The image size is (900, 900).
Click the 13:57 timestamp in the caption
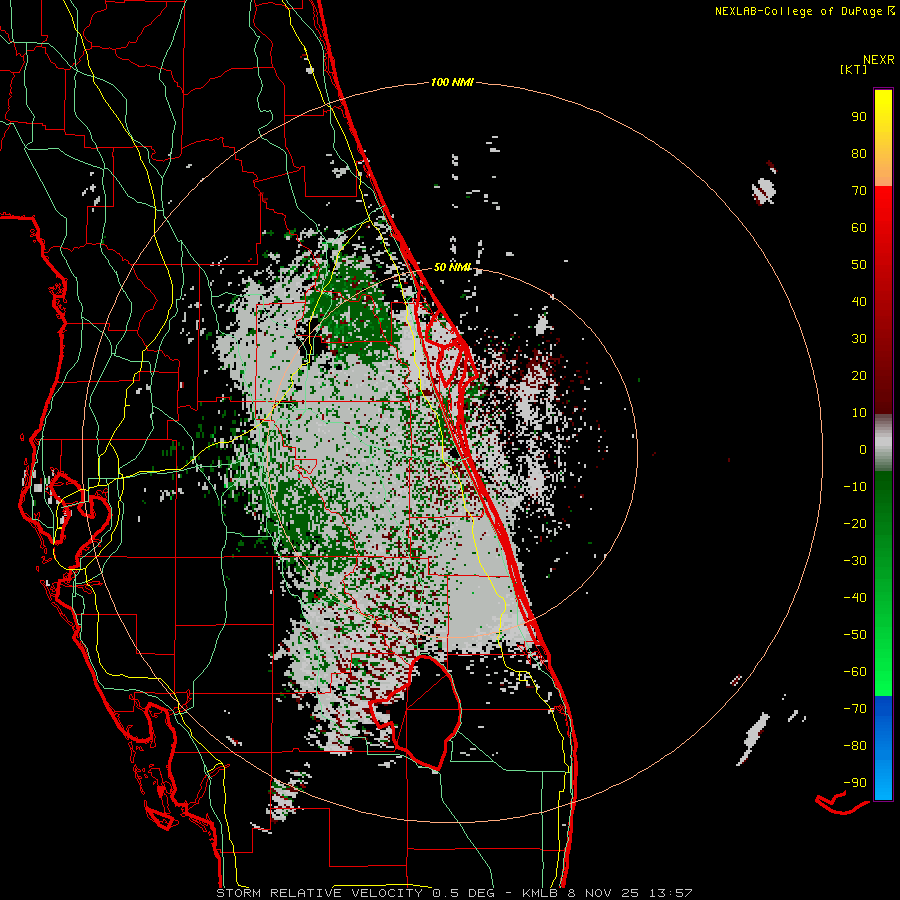(x=670, y=893)
